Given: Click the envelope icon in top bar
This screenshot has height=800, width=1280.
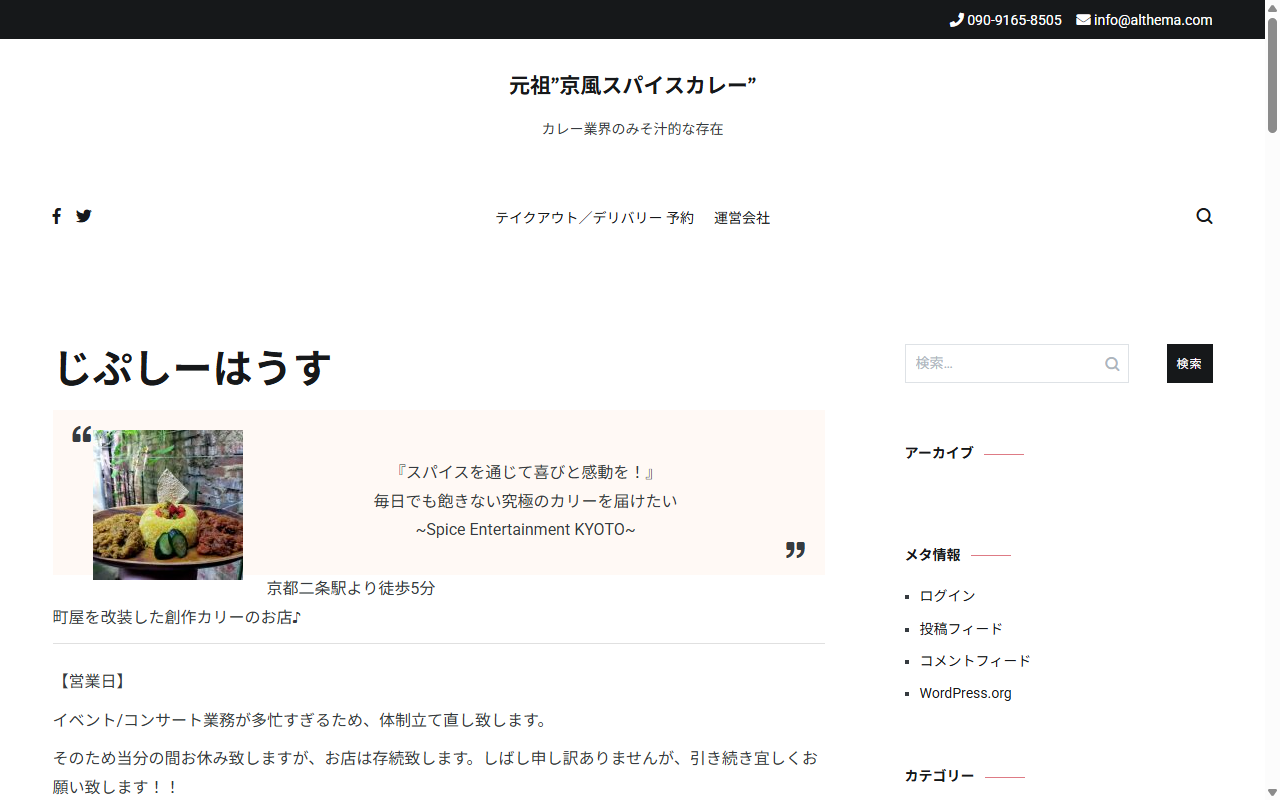Looking at the screenshot, I should 1083,20.
